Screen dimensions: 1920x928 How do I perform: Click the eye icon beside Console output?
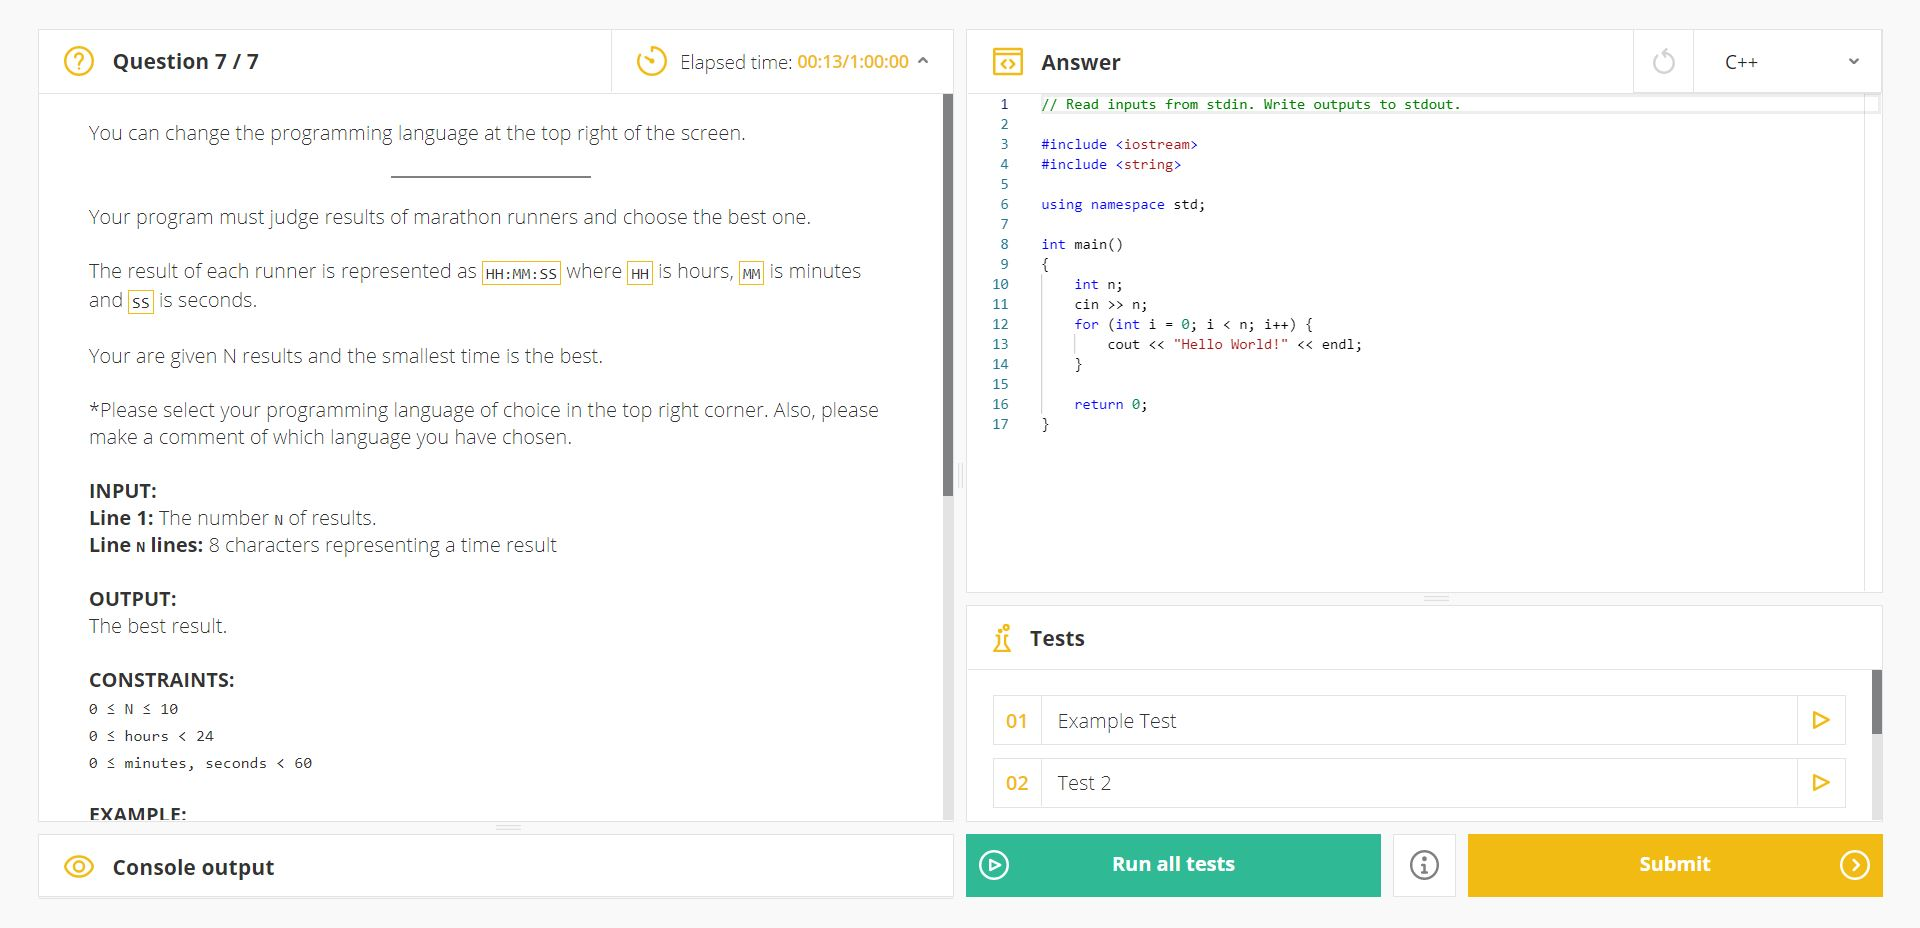(77, 866)
